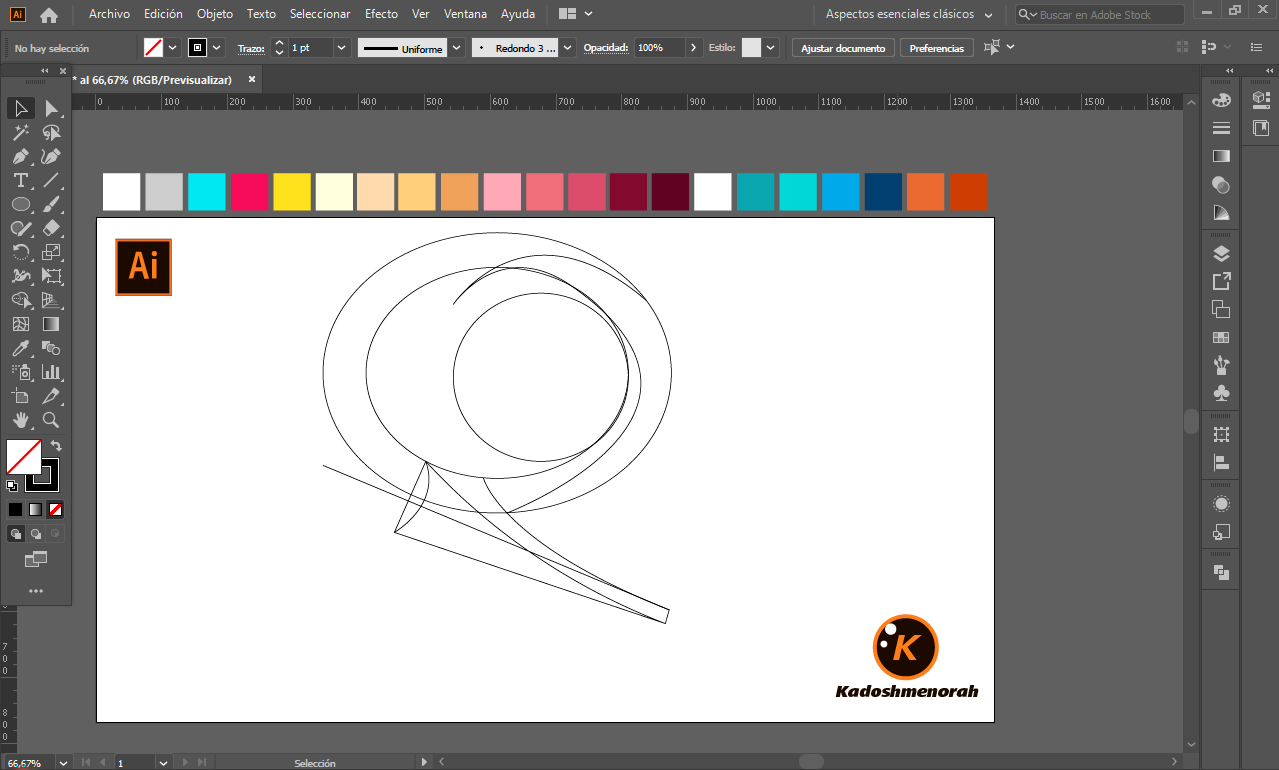Choose the Scale tool
The width and height of the screenshot is (1279, 770).
pyautogui.click(x=51, y=252)
